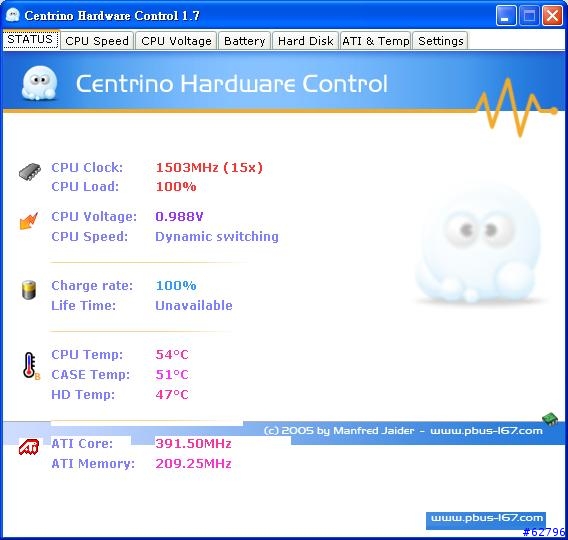The height and width of the screenshot is (540, 568).
Task: Click the ghost mascot logo in the header
Action: tap(39, 83)
